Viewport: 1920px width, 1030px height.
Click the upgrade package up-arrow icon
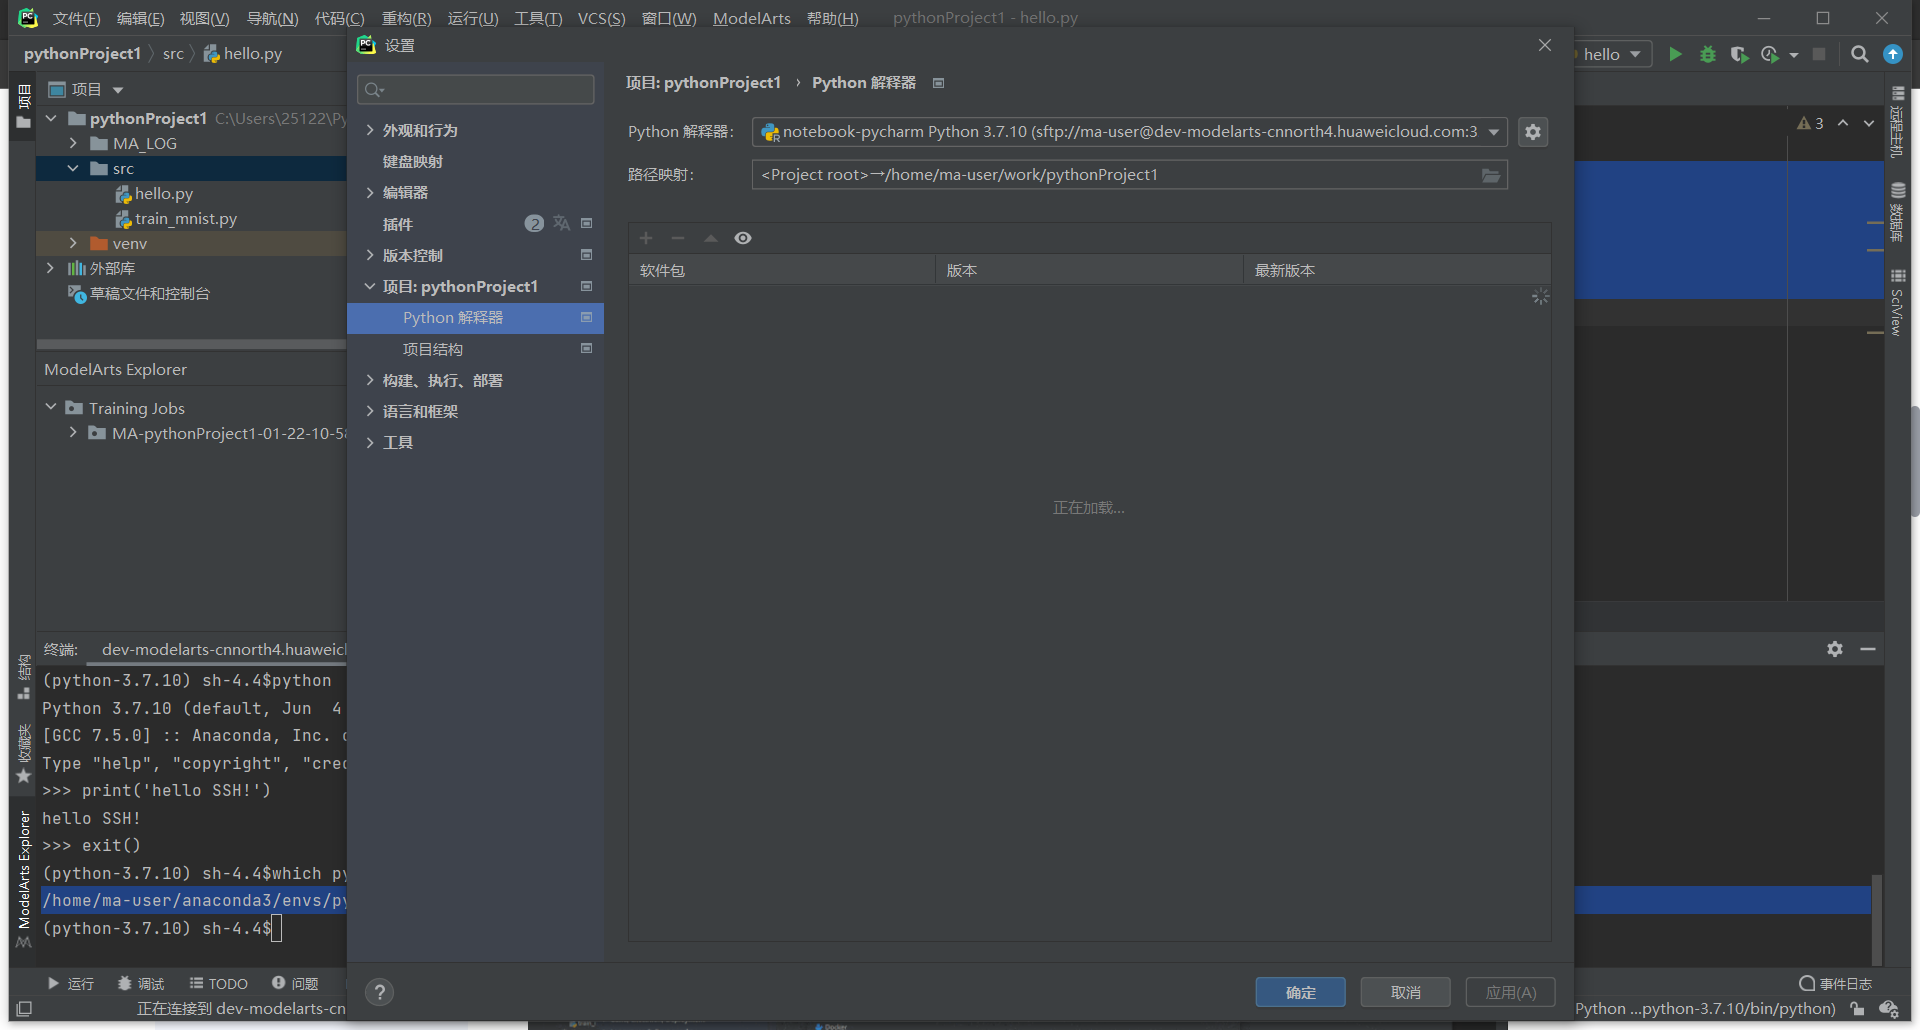click(x=711, y=238)
